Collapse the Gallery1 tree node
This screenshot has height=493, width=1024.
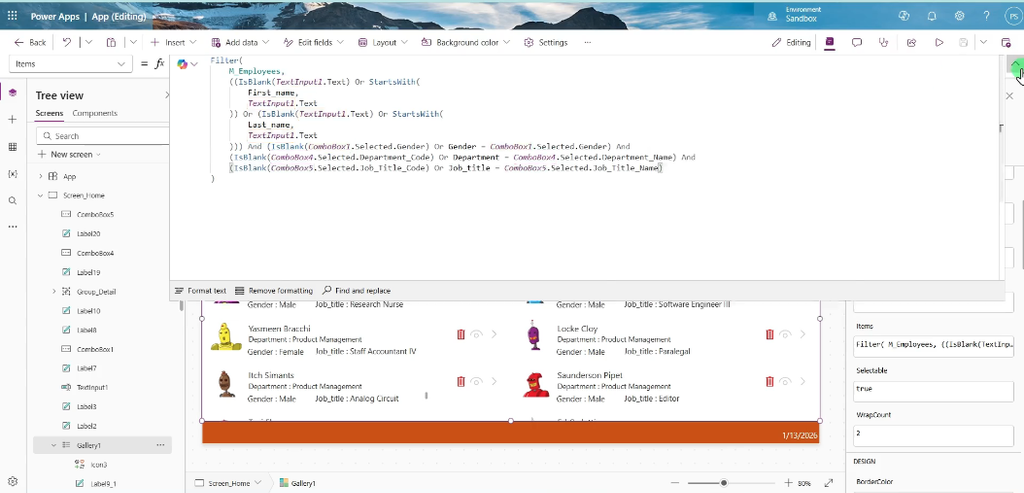[x=54, y=445]
